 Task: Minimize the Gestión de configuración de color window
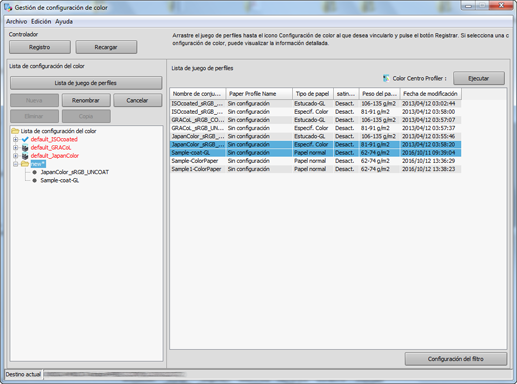click(x=469, y=5)
